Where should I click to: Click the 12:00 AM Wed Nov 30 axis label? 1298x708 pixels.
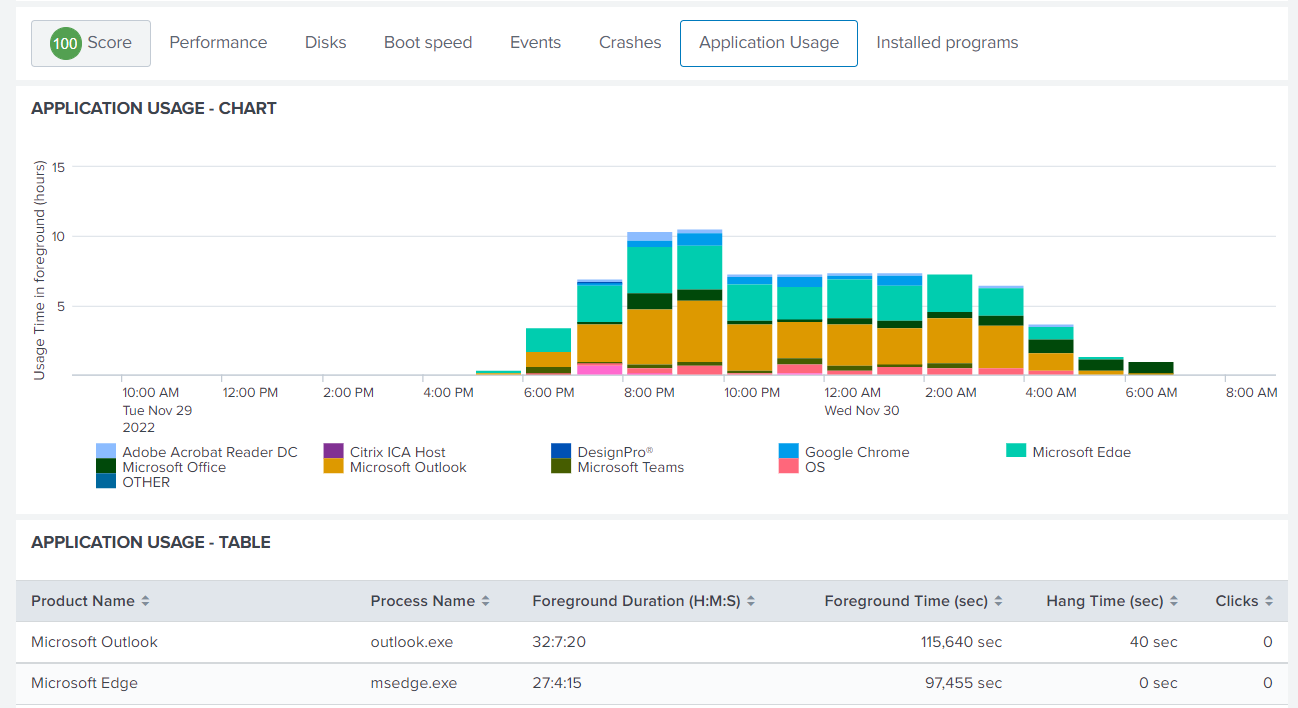(x=861, y=402)
